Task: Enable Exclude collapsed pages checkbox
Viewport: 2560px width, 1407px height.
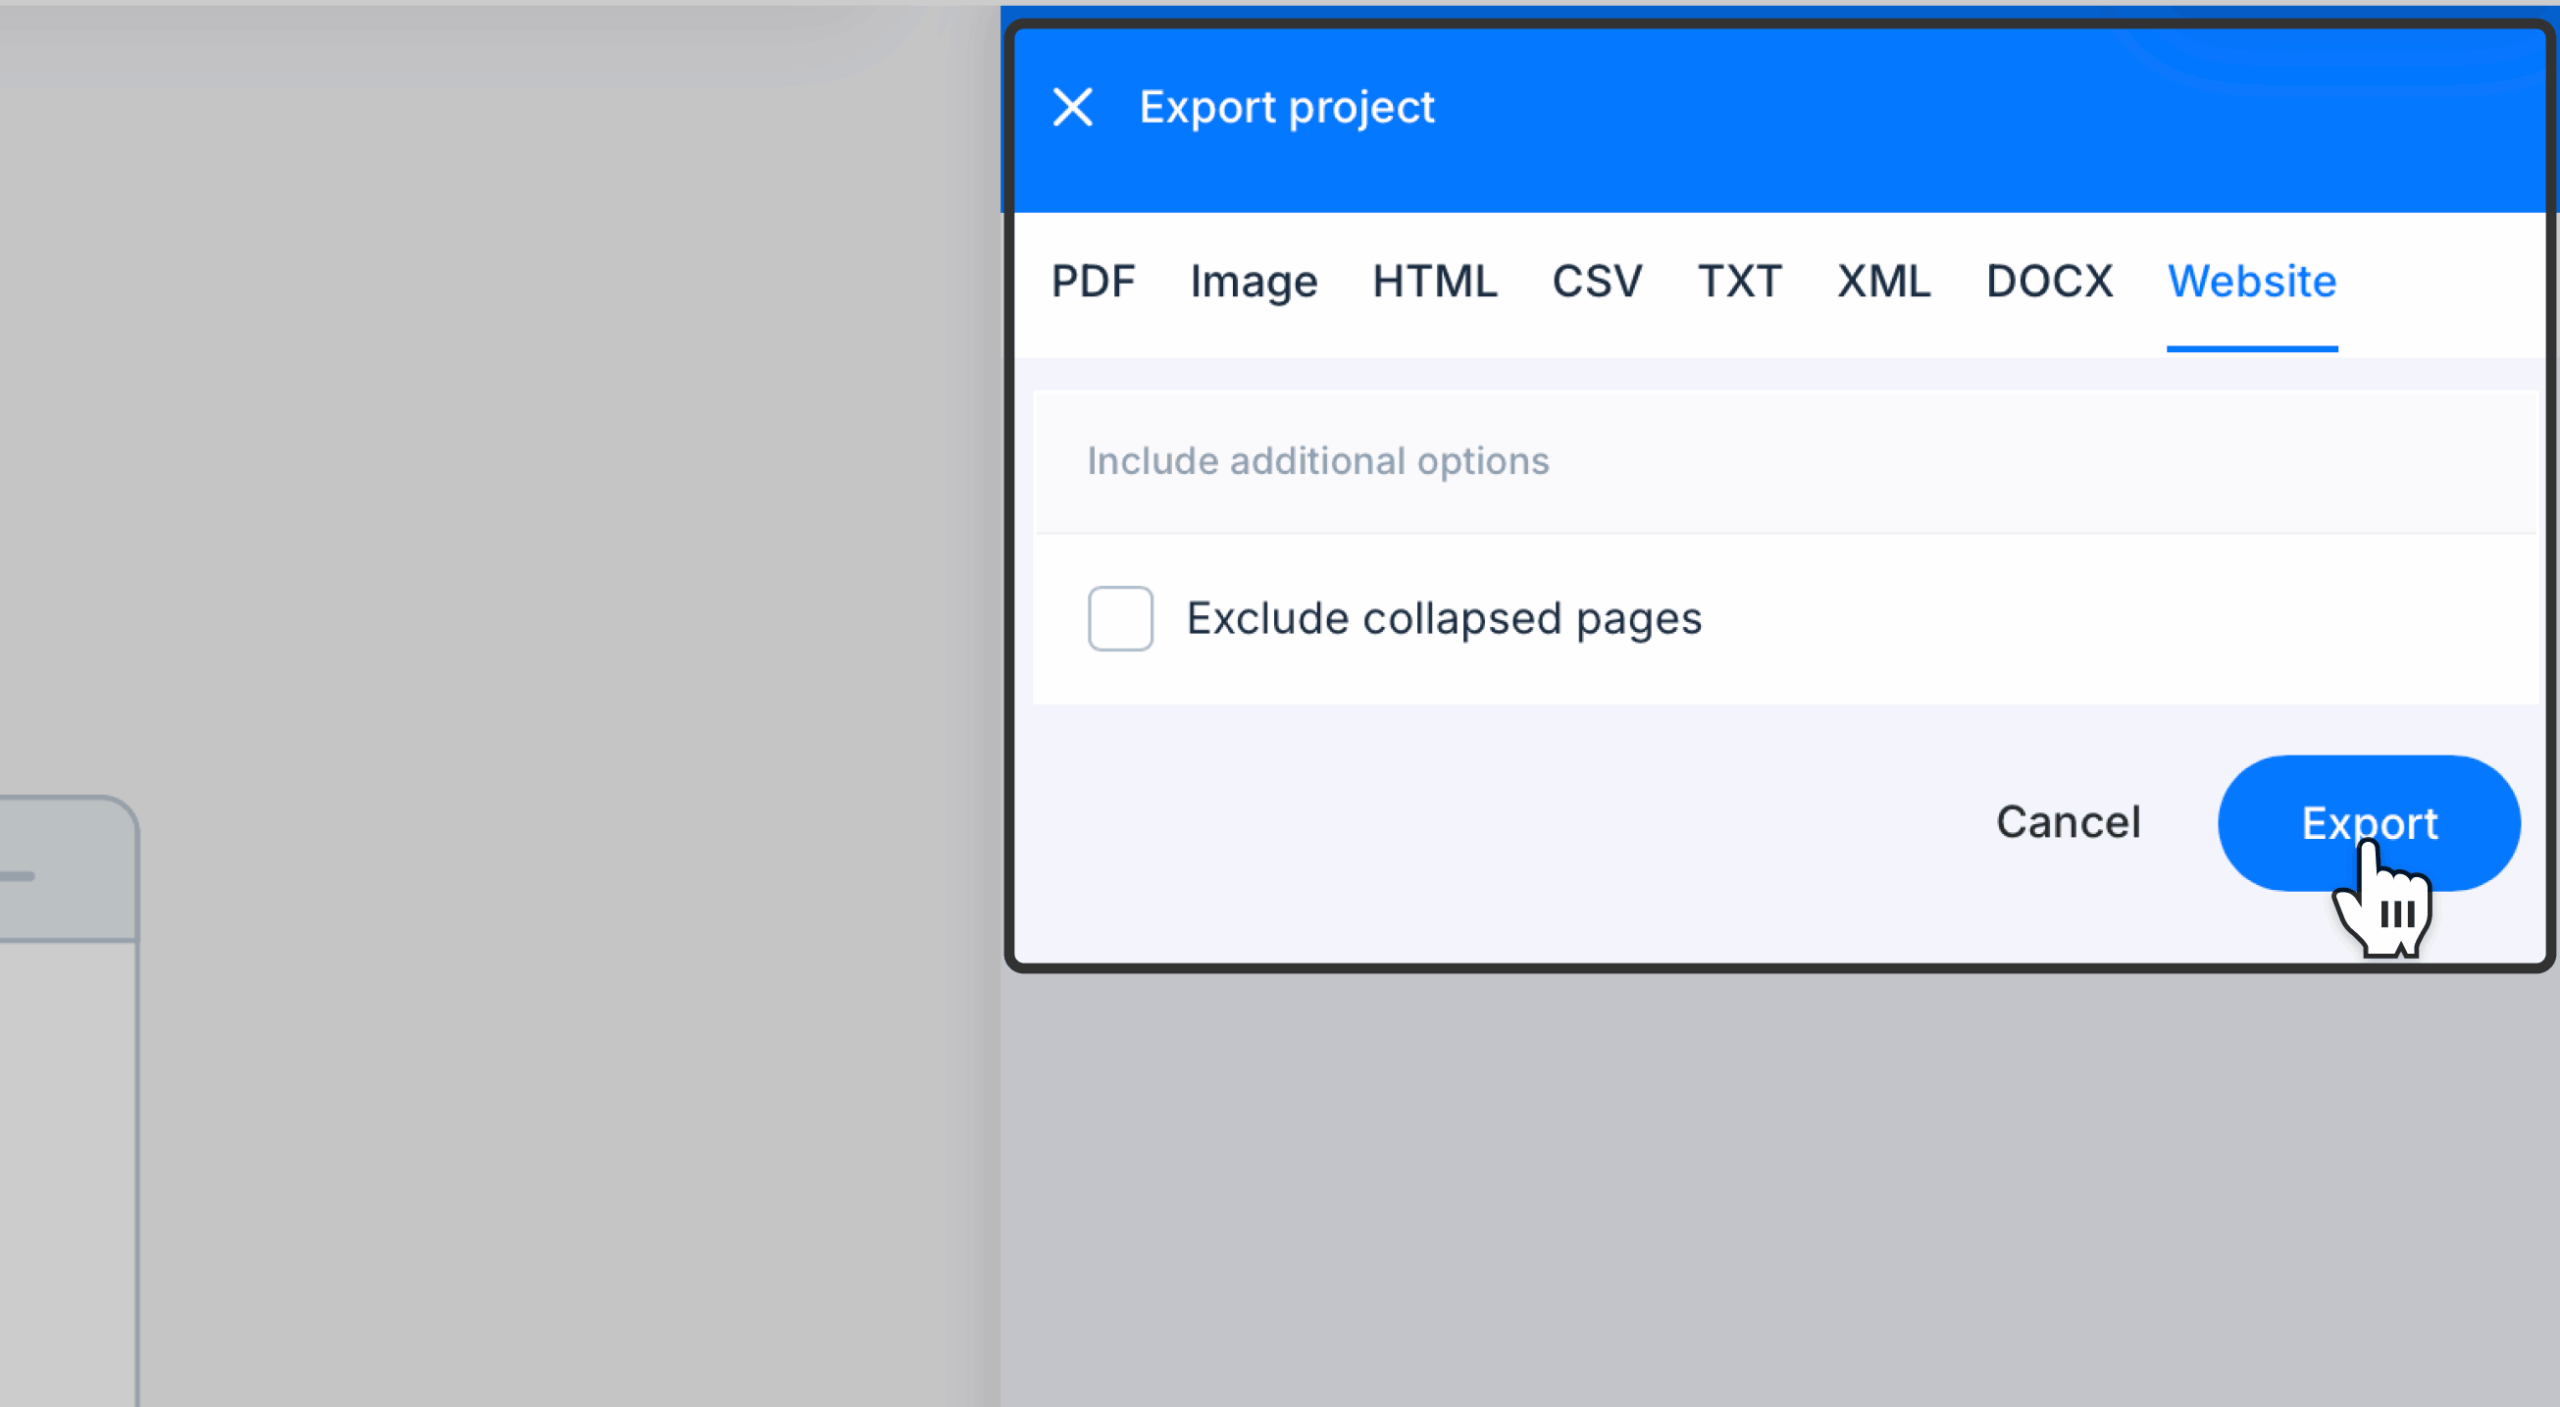Action: coord(1120,618)
